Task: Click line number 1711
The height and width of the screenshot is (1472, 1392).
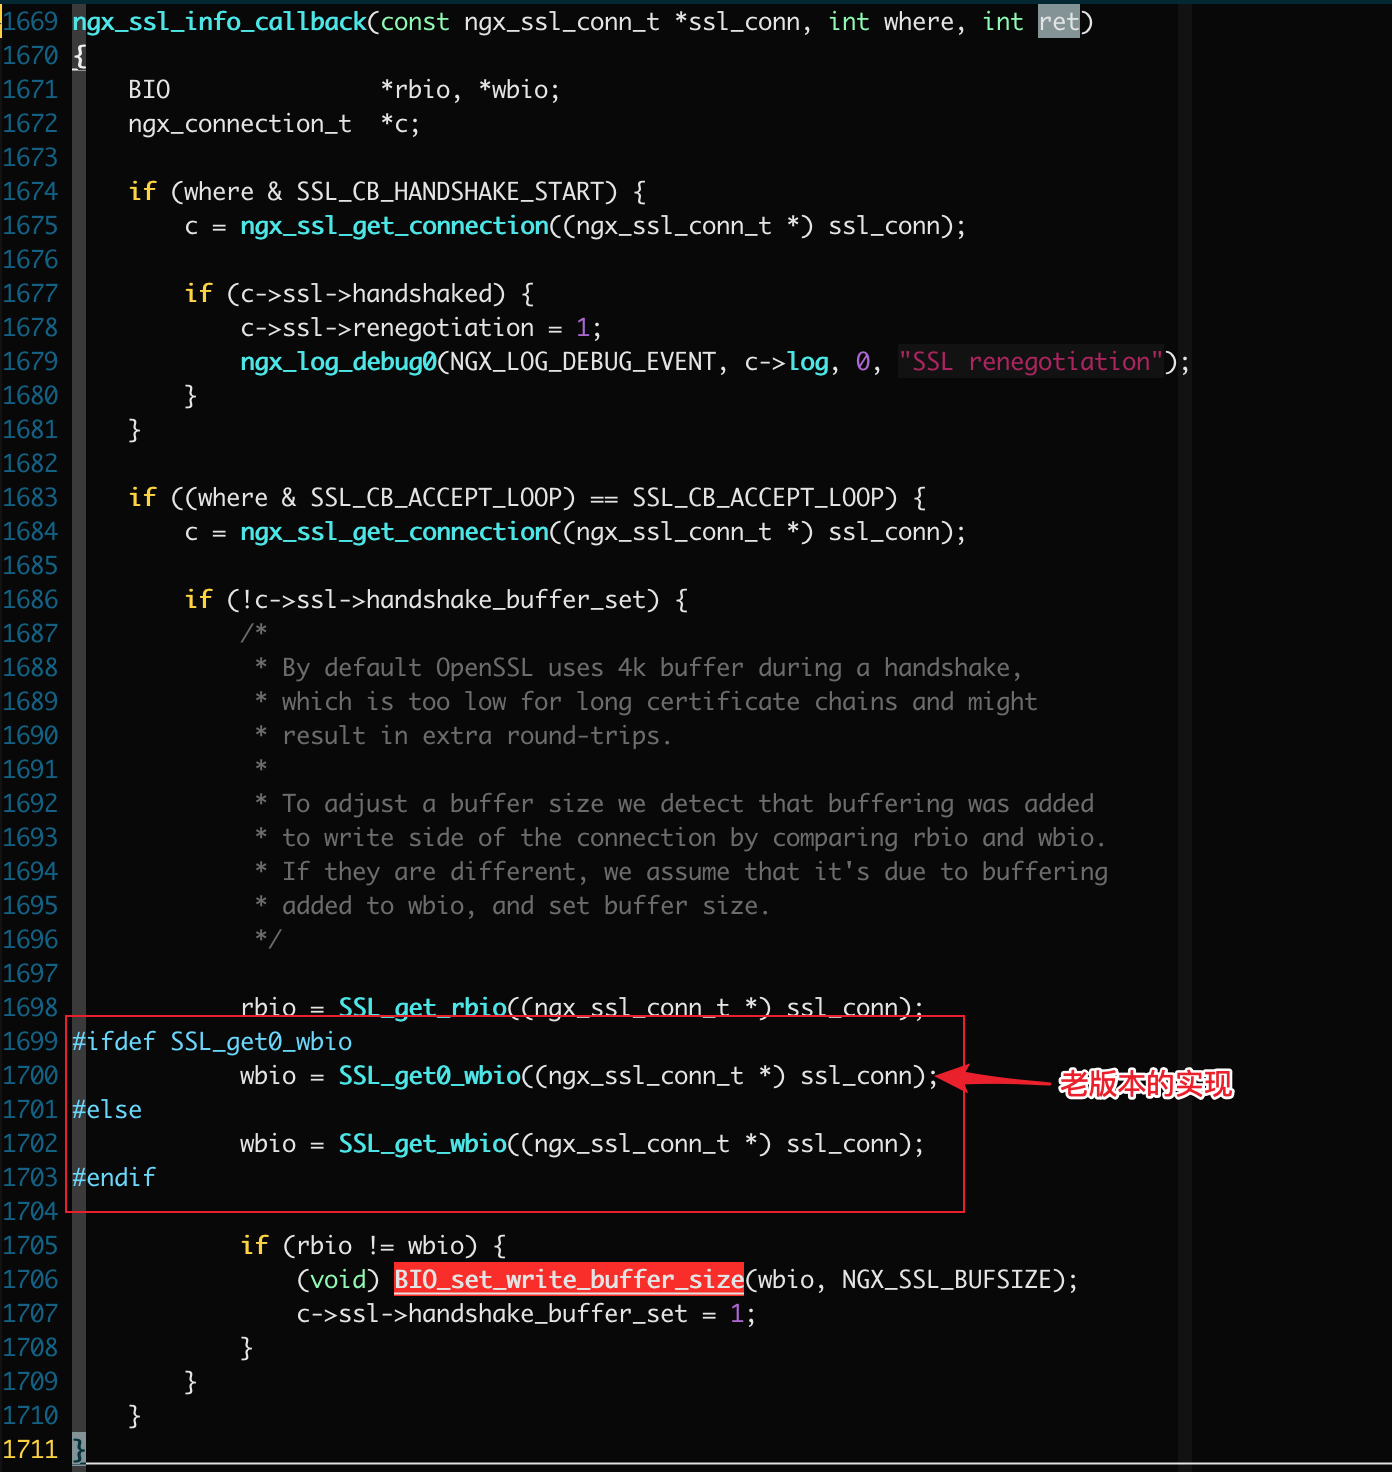Action: click(30, 1450)
